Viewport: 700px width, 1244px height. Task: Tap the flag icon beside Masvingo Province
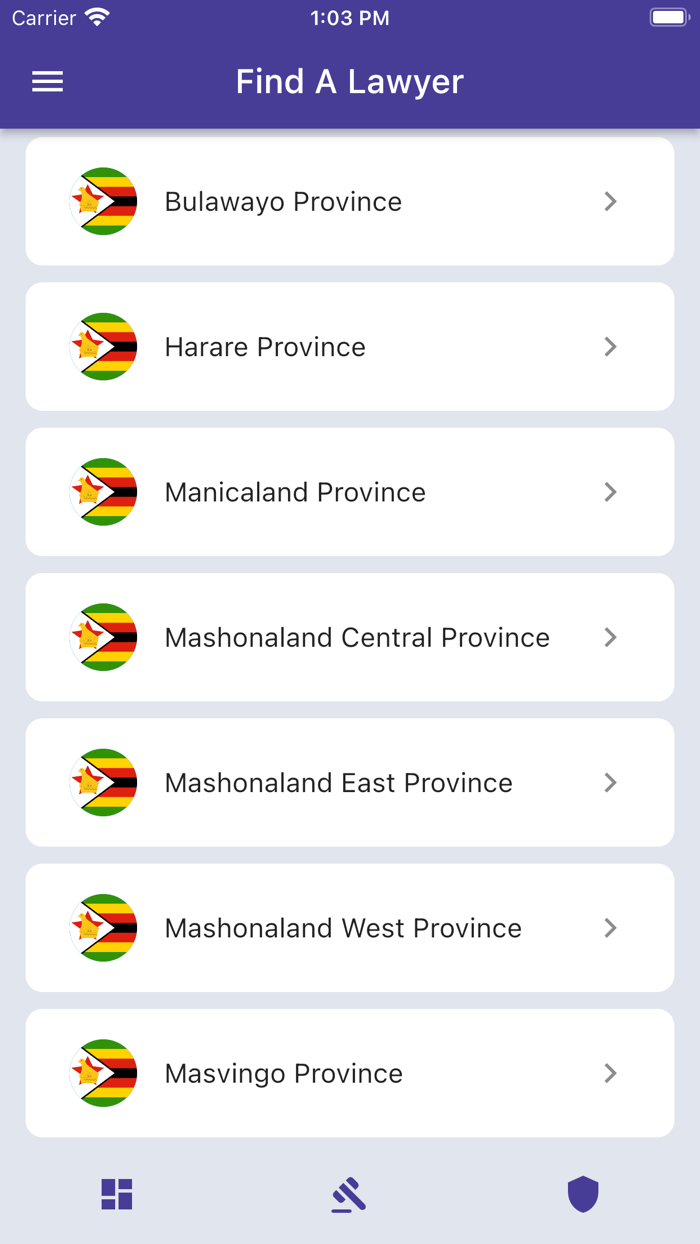[104, 1073]
